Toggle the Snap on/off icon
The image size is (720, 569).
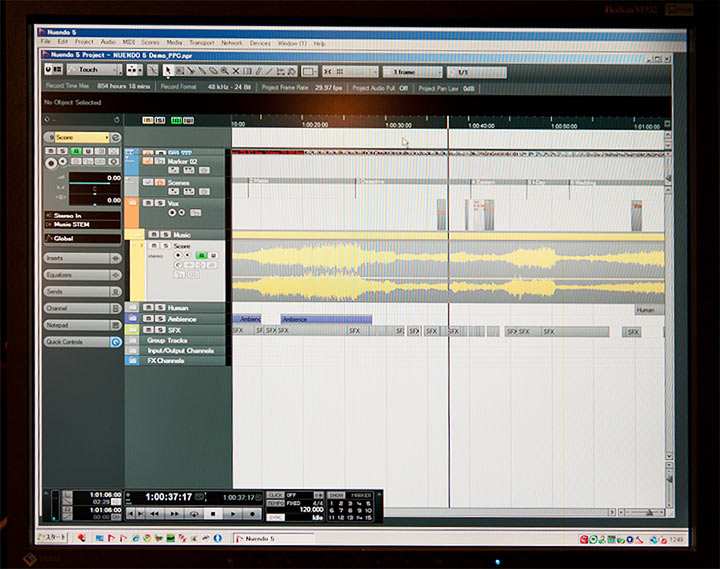coord(328,72)
